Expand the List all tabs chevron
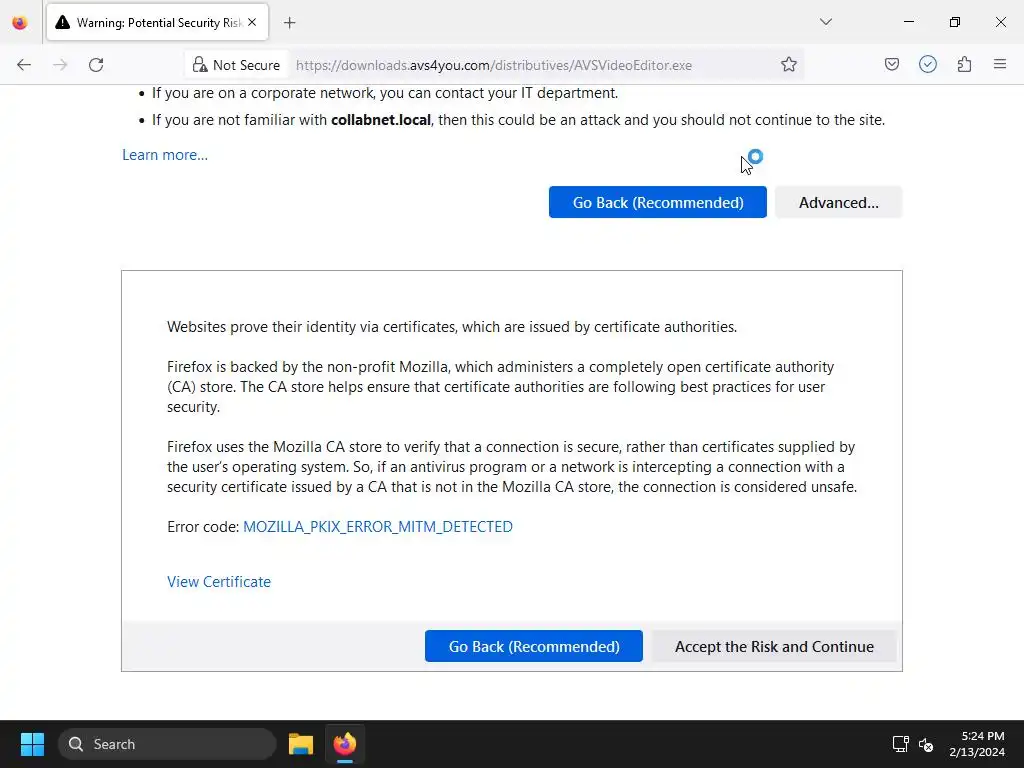 click(x=825, y=22)
